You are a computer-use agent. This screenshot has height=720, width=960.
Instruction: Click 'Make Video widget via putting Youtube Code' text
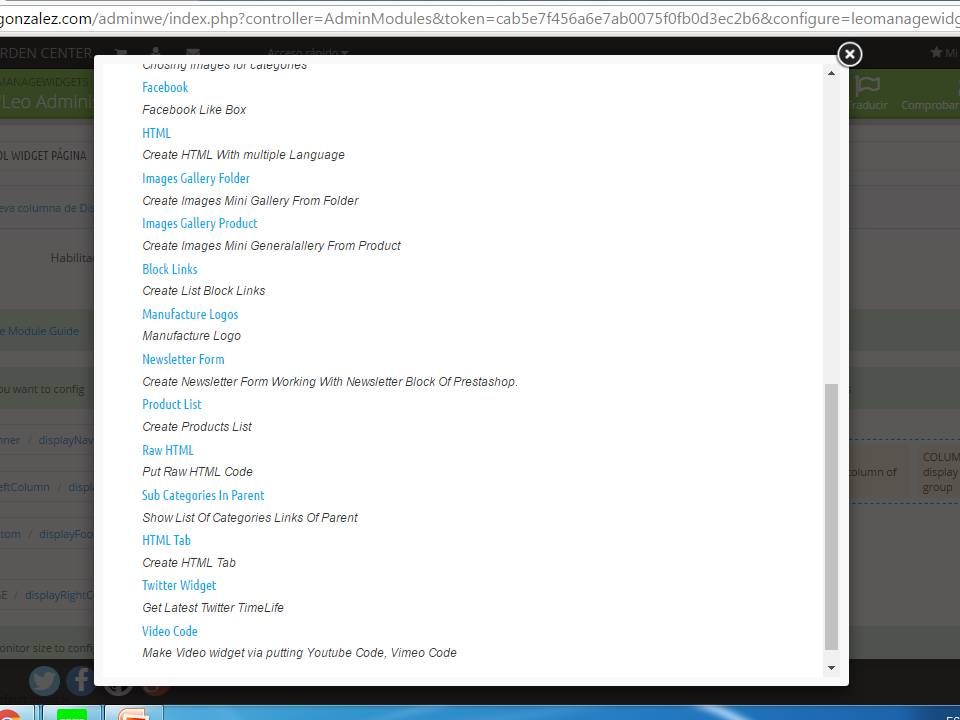pos(264,653)
